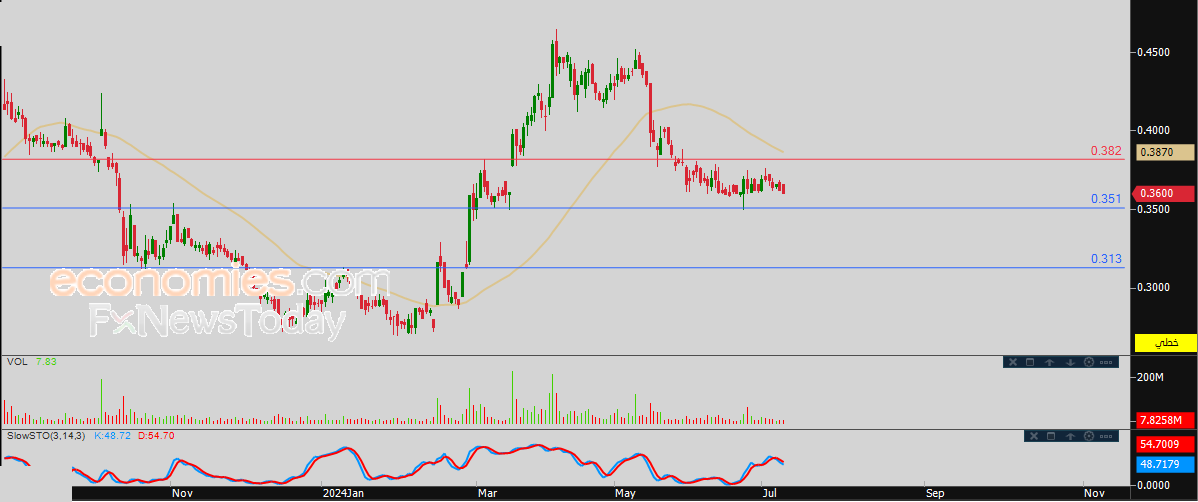Click the May time axis label

625,494
